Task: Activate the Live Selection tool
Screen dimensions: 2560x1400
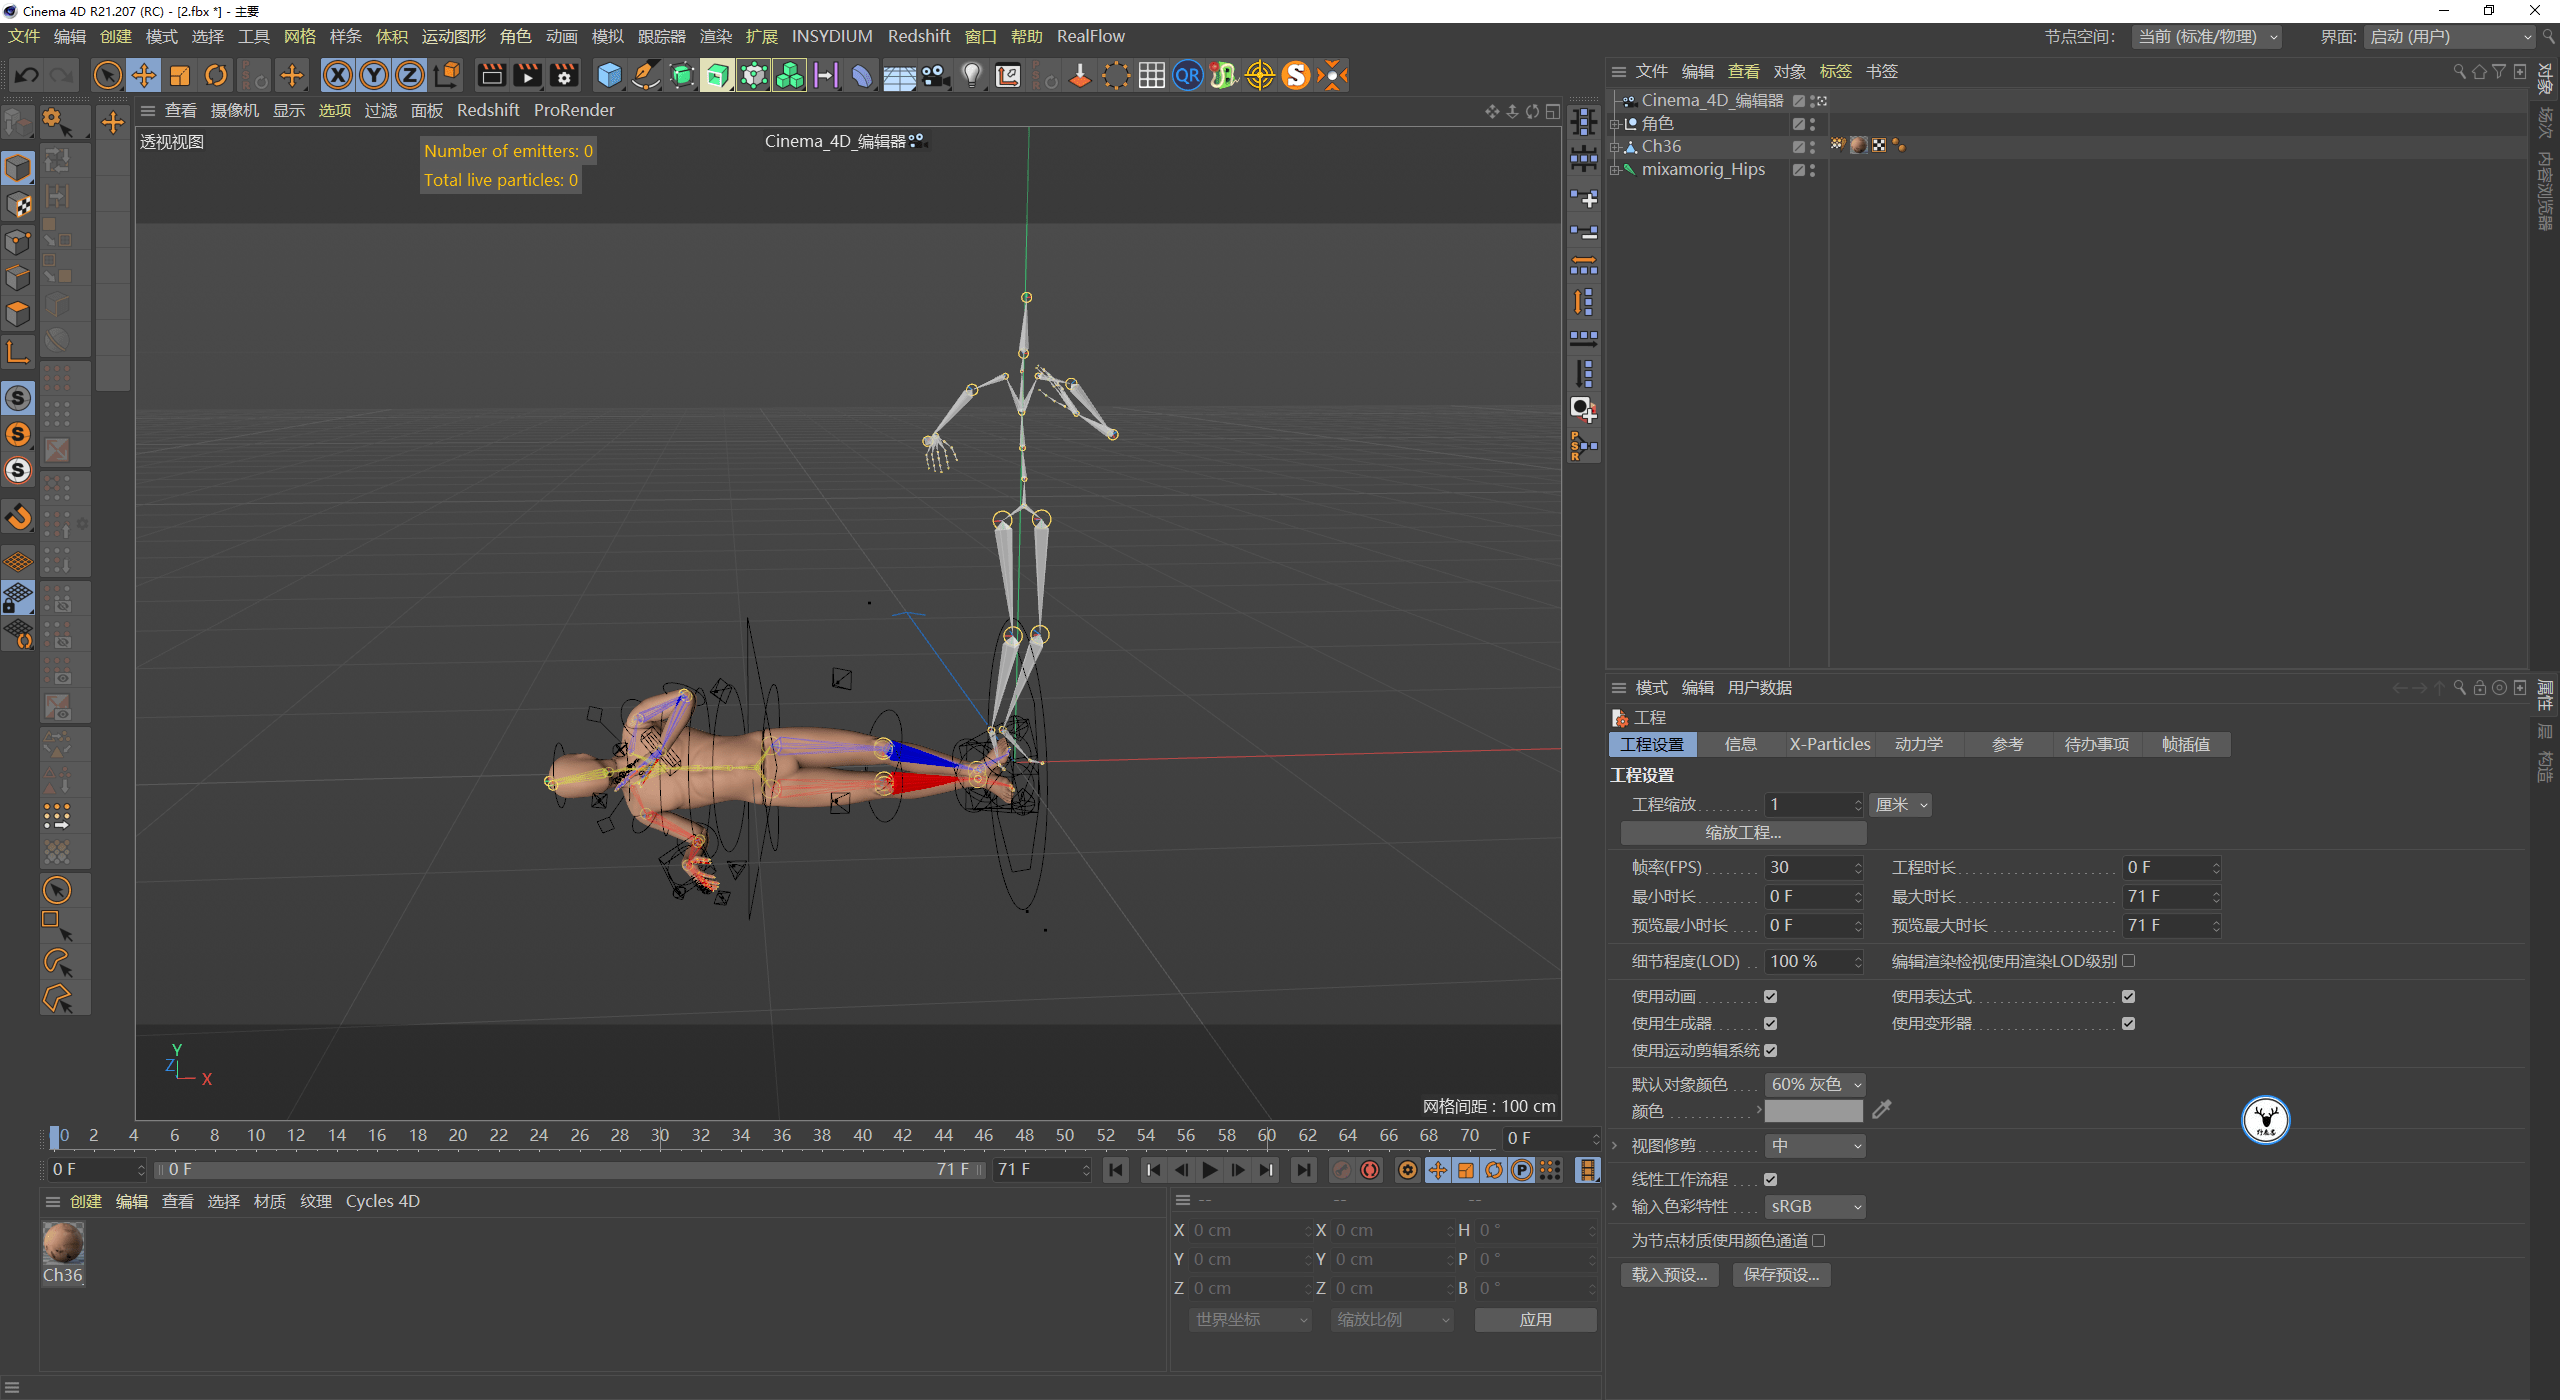Action: pos(108,75)
